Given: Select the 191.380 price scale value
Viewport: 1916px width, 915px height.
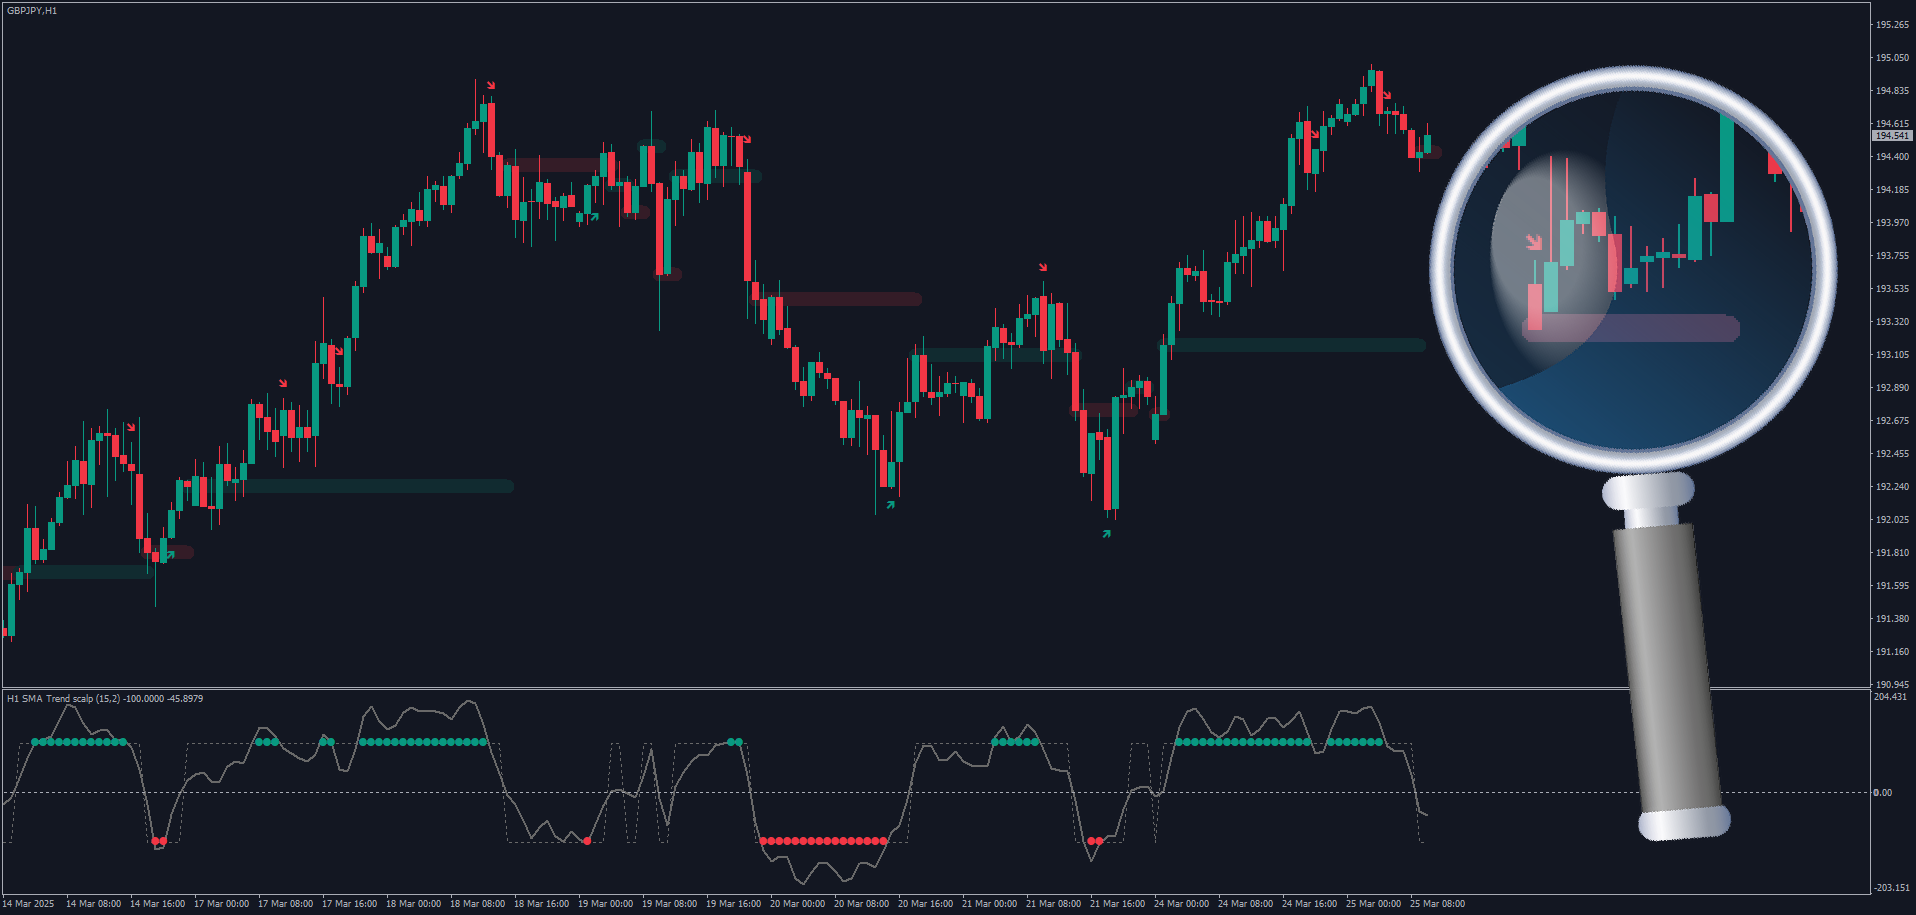Looking at the screenshot, I should coord(1892,619).
